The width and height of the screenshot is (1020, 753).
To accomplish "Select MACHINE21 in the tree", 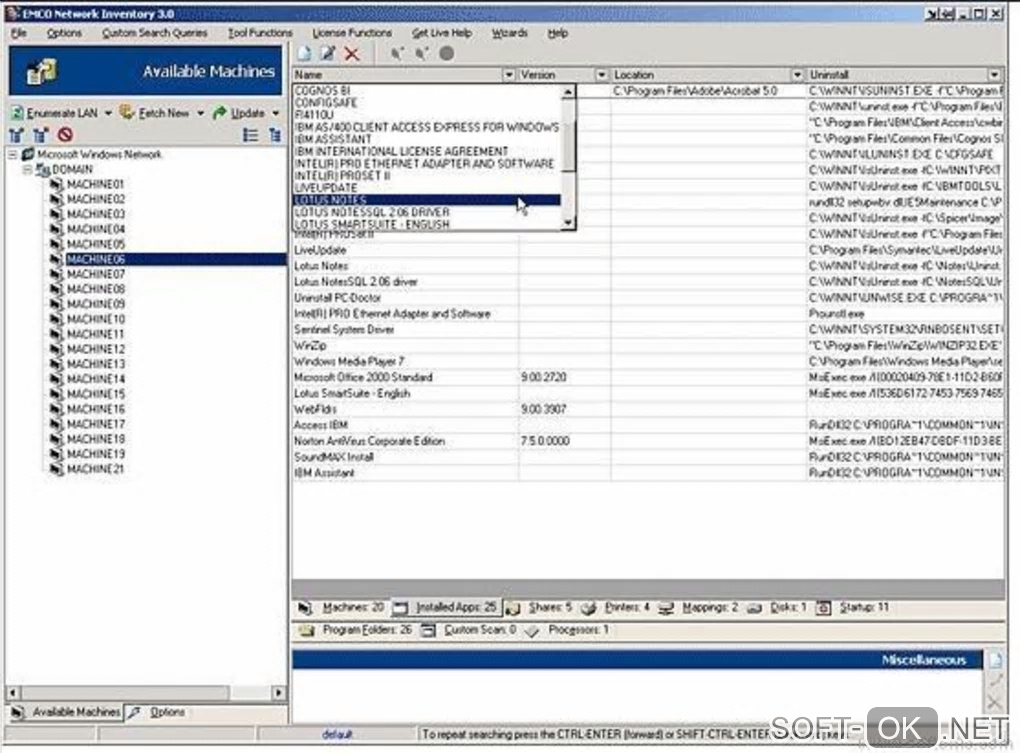I will [95, 469].
